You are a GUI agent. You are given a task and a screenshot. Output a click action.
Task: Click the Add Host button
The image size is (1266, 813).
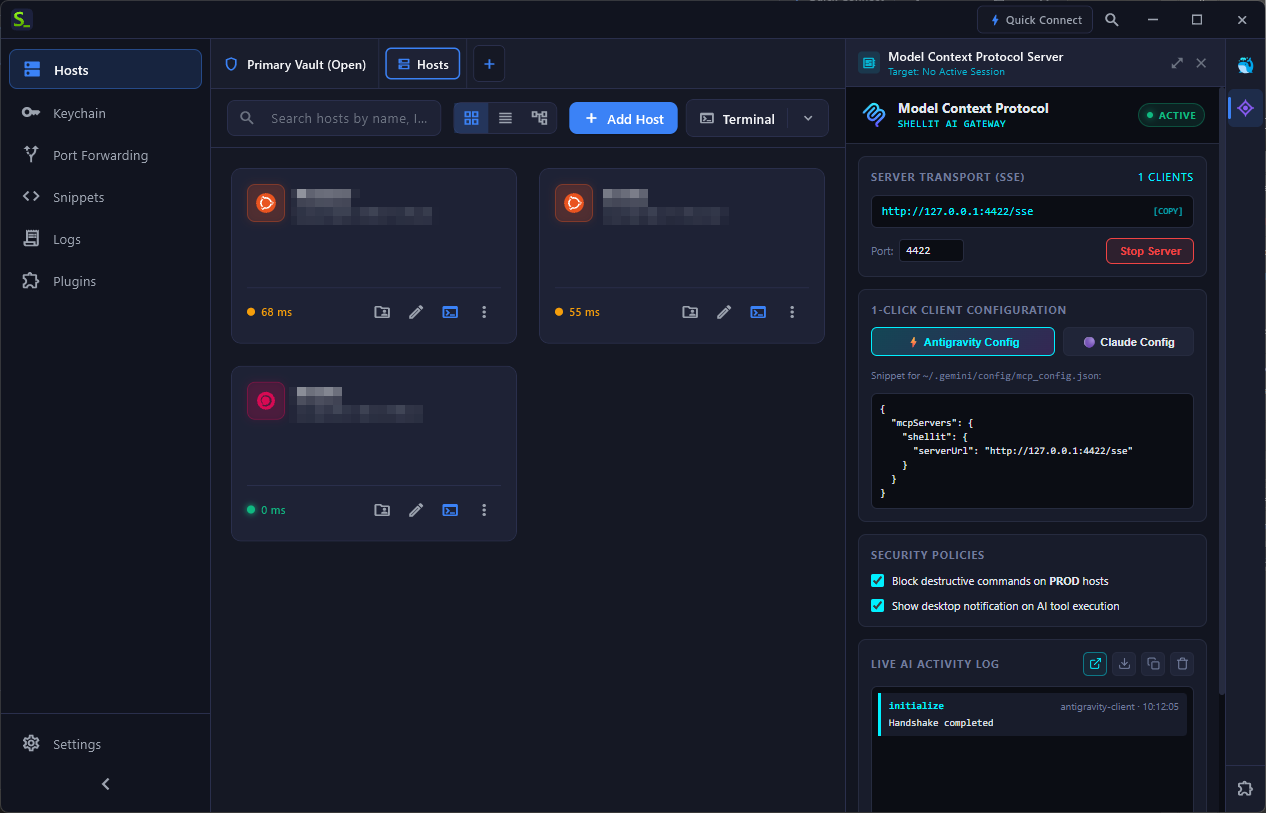(x=624, y=118)
